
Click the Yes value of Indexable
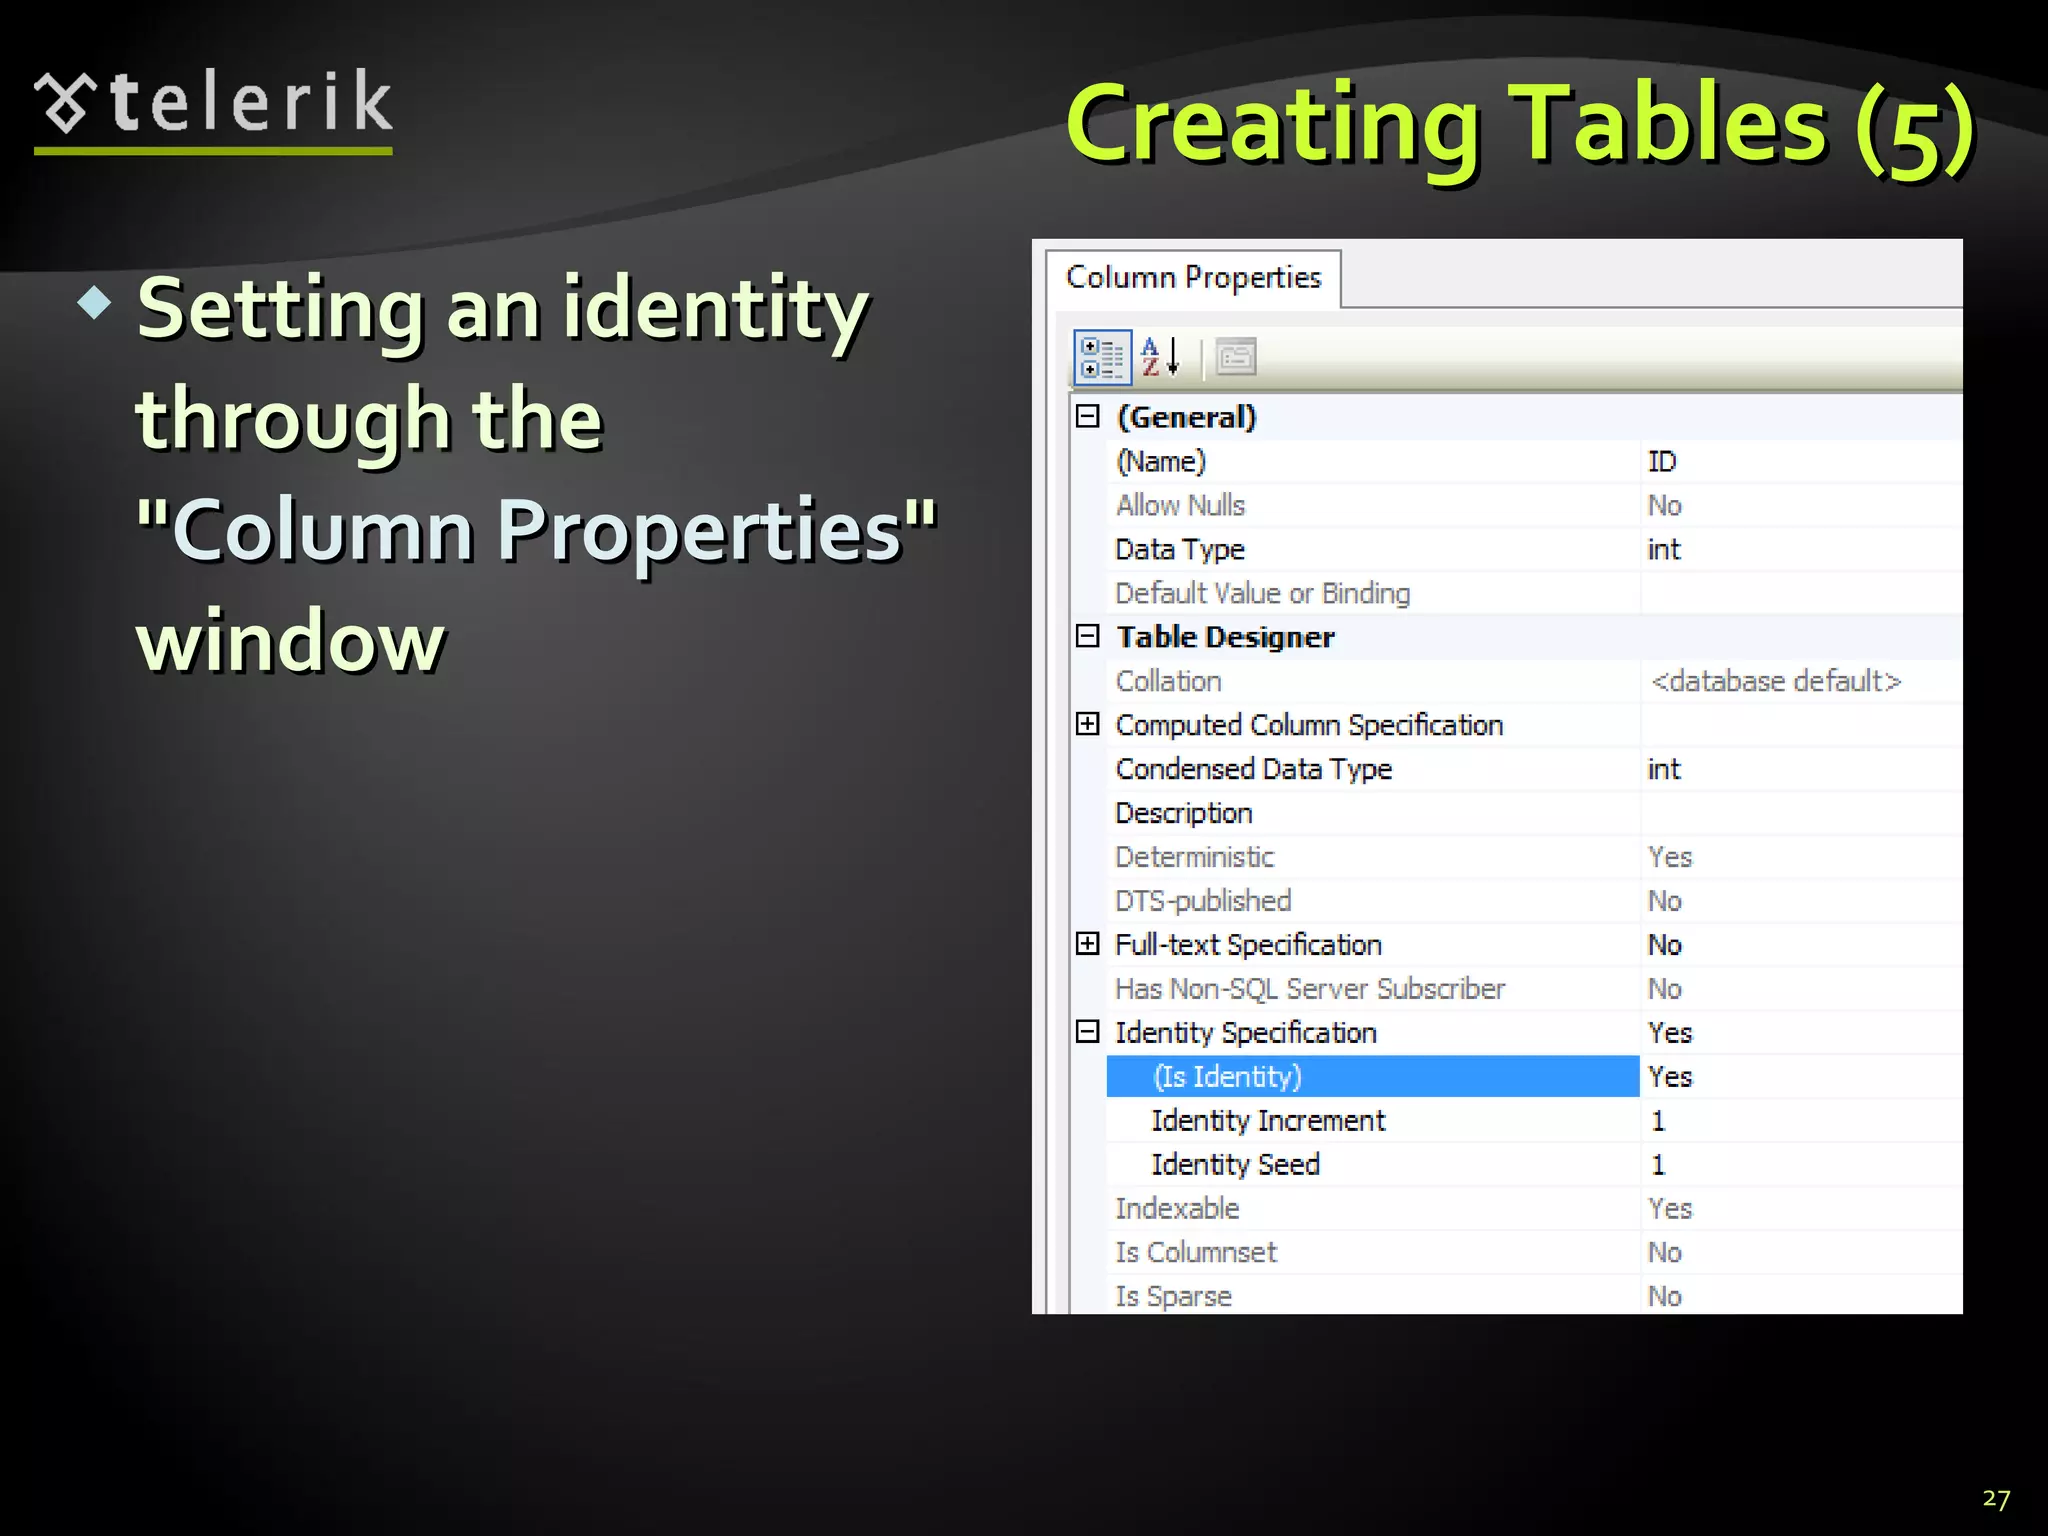tap(1670, 1209)
